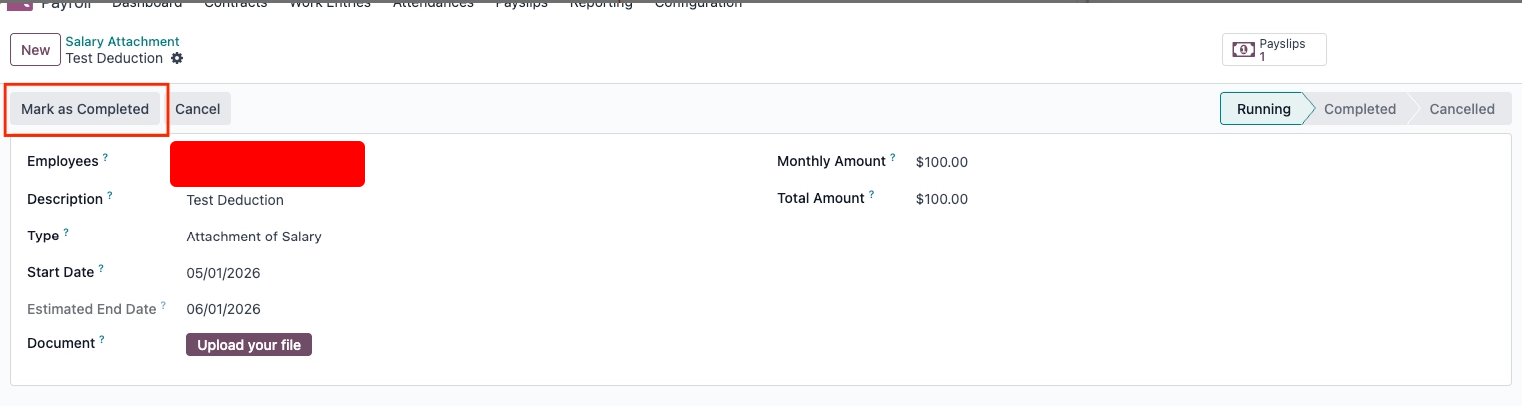
Task: Click the money icon on Payslips stat button
Action: pos(1243,50)
